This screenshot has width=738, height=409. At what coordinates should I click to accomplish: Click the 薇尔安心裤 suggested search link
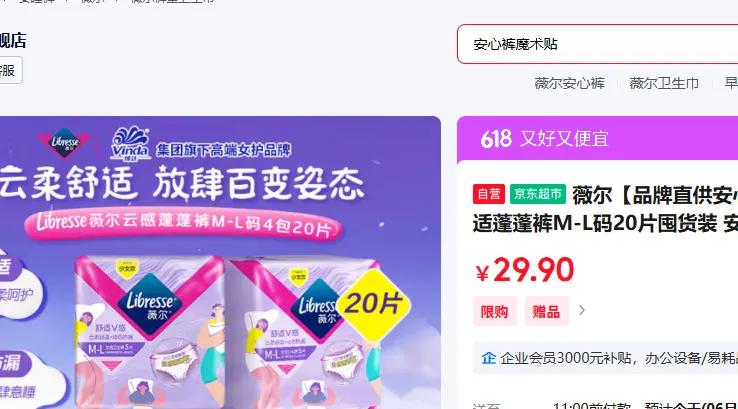tap(569, 83)
